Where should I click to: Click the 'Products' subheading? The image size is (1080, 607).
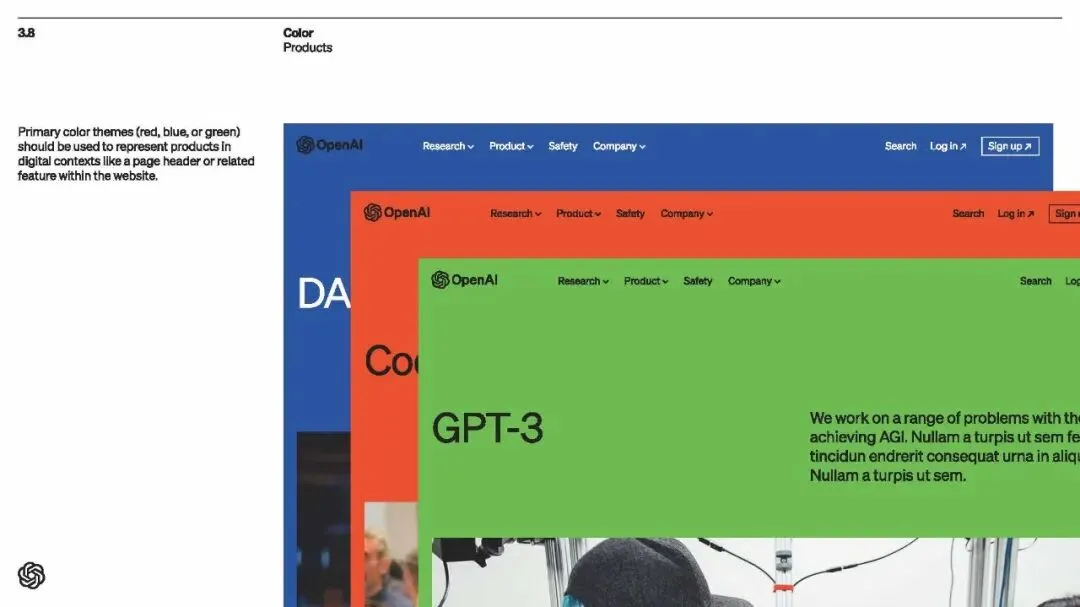307,48
